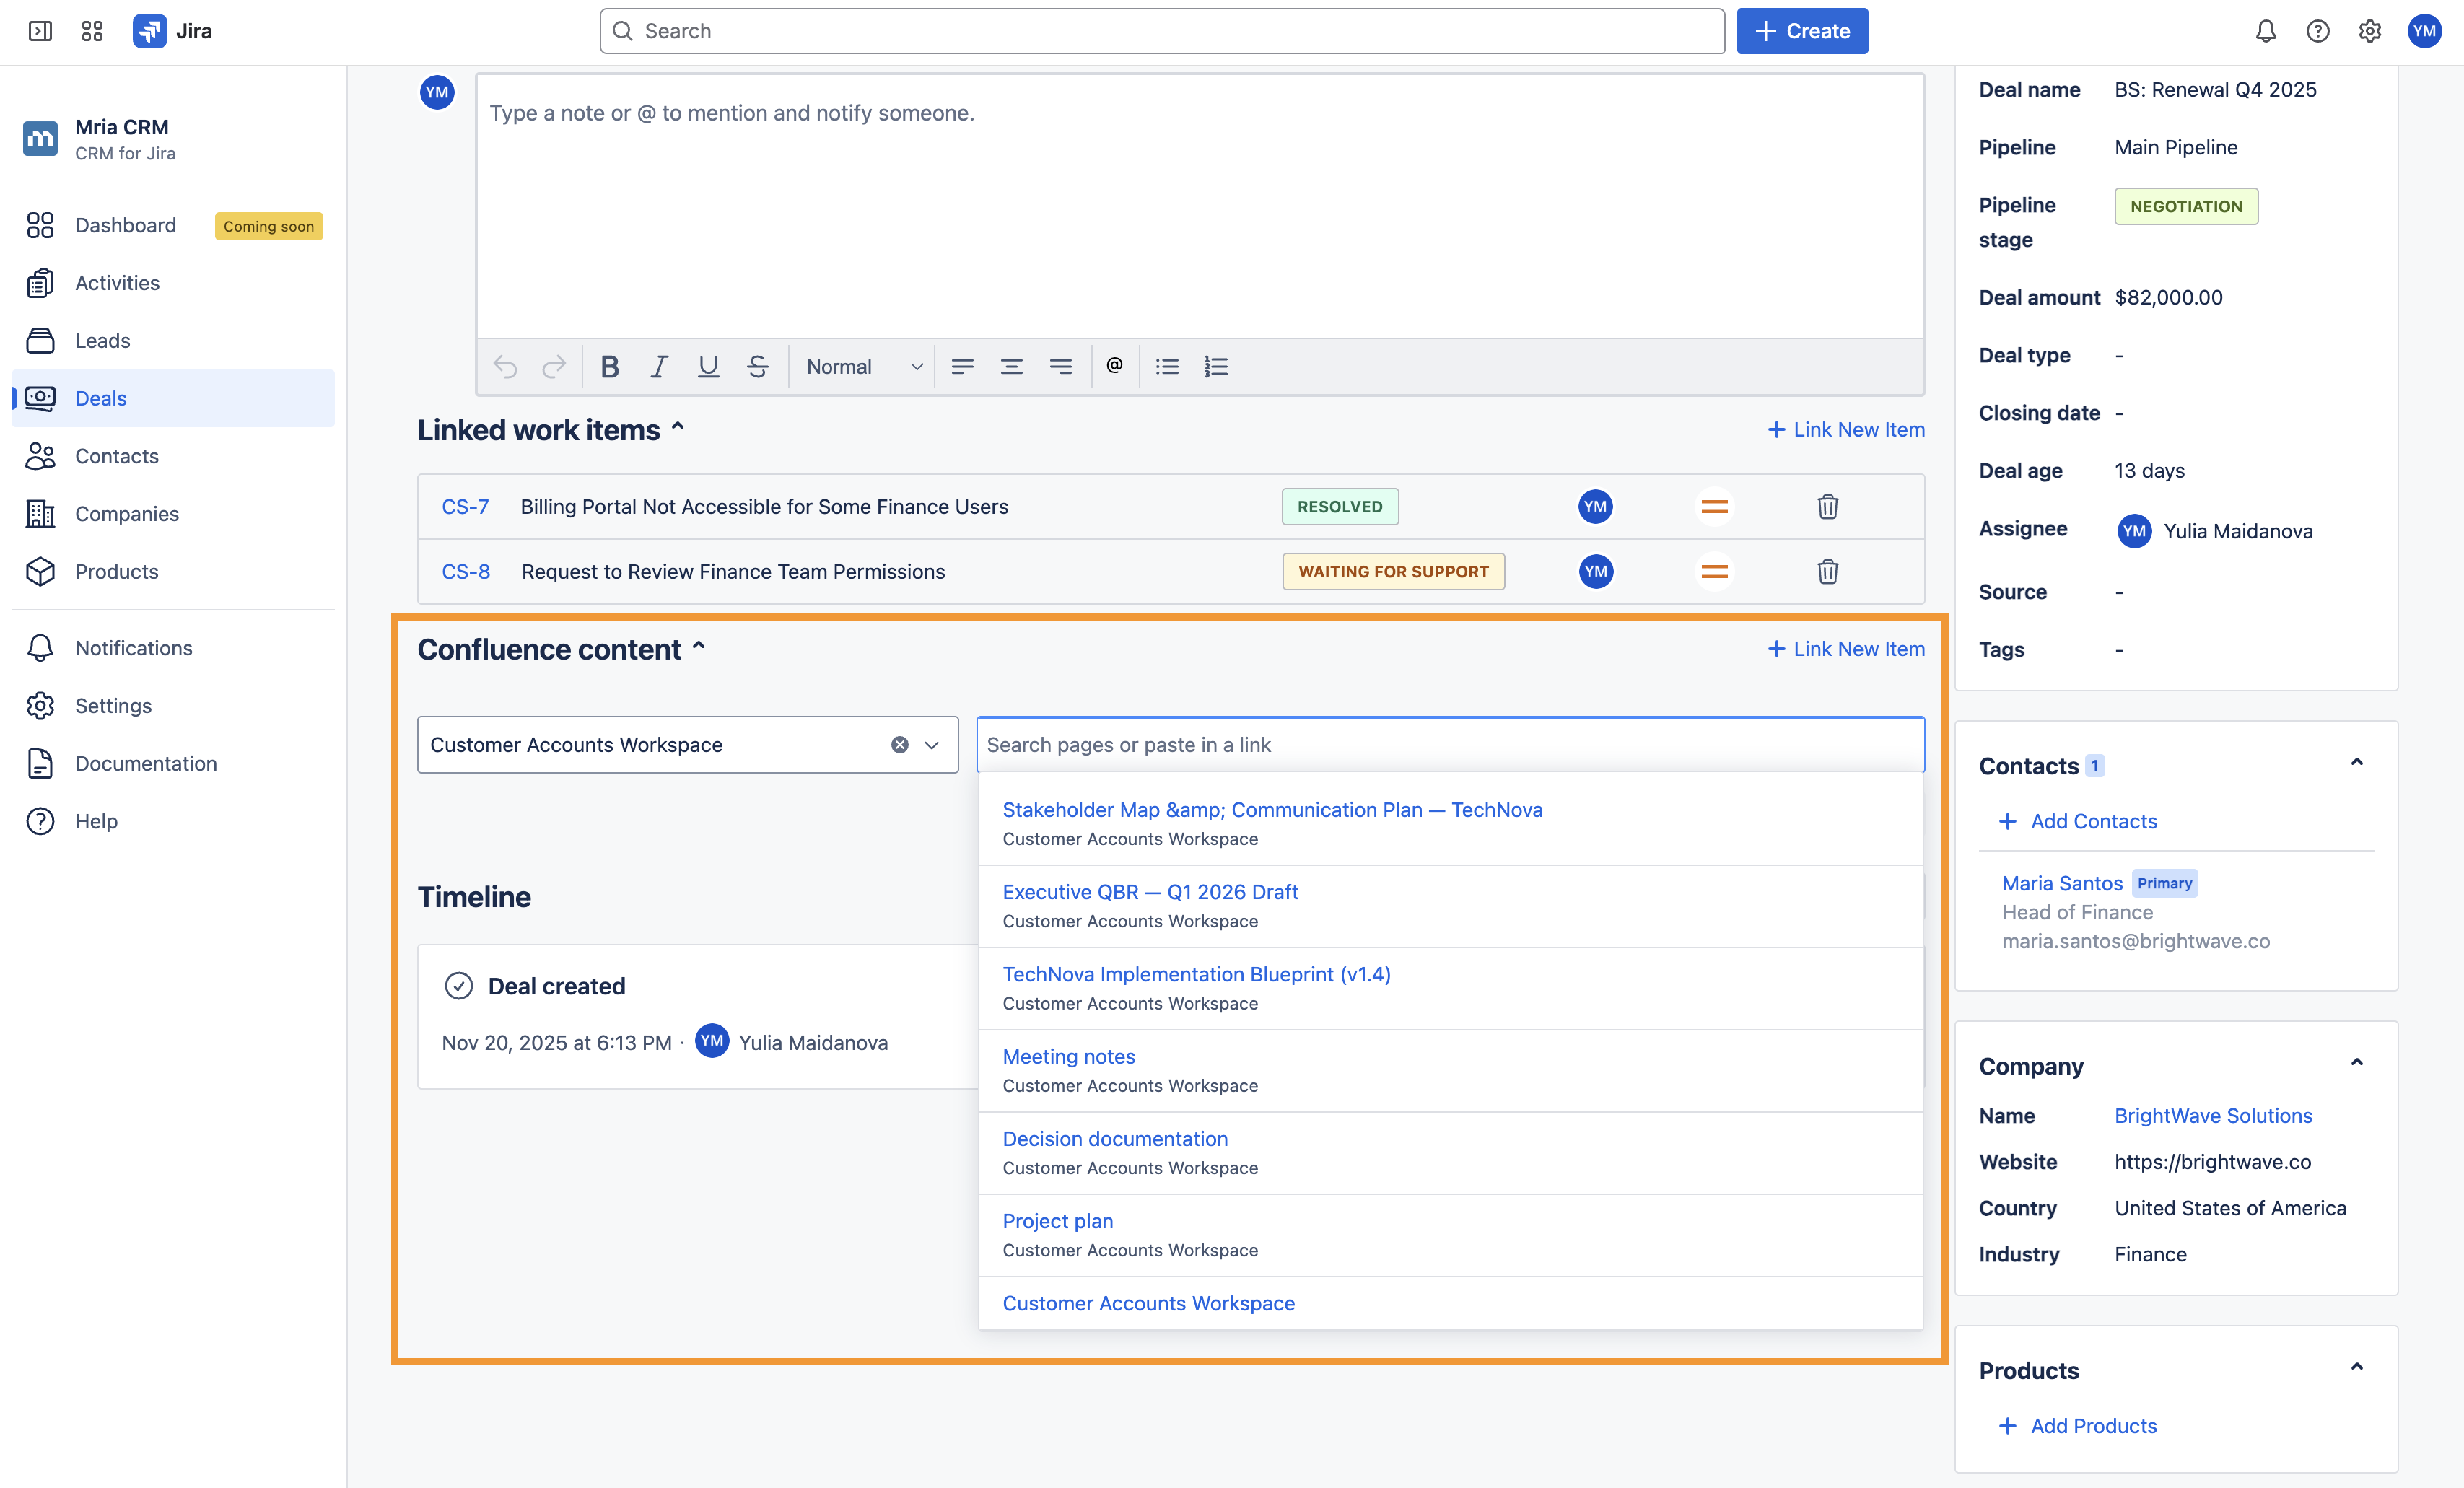The width and height of the screenshot is (2464, 1488).
Task: Open the Normal text style dropdown
Action: pos(862,366)
